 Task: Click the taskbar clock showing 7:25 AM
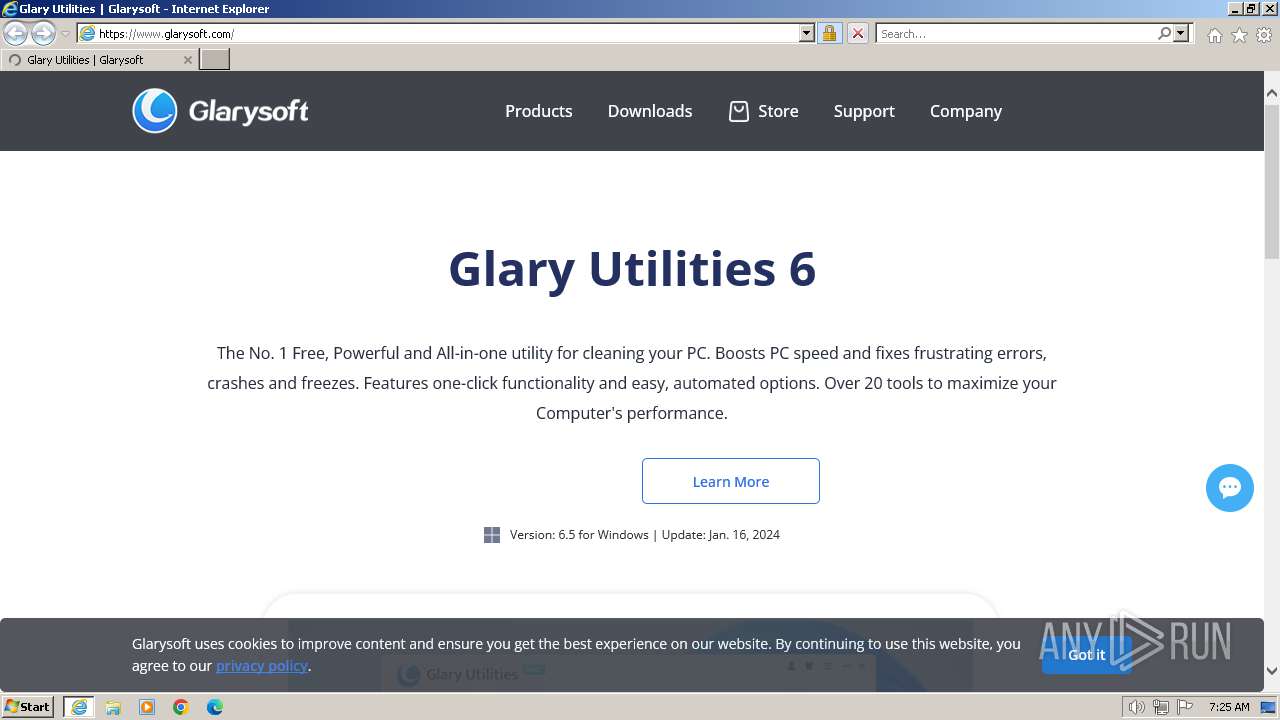click(1229, 707)
